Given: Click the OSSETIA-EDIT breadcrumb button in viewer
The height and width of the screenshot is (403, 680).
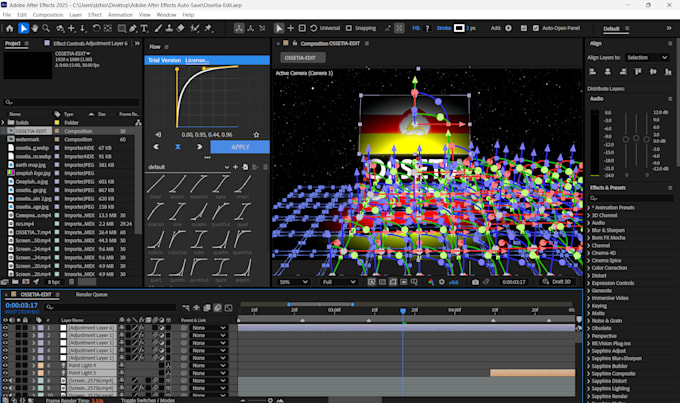Looking at the screenshot, I should pos(302,58).
